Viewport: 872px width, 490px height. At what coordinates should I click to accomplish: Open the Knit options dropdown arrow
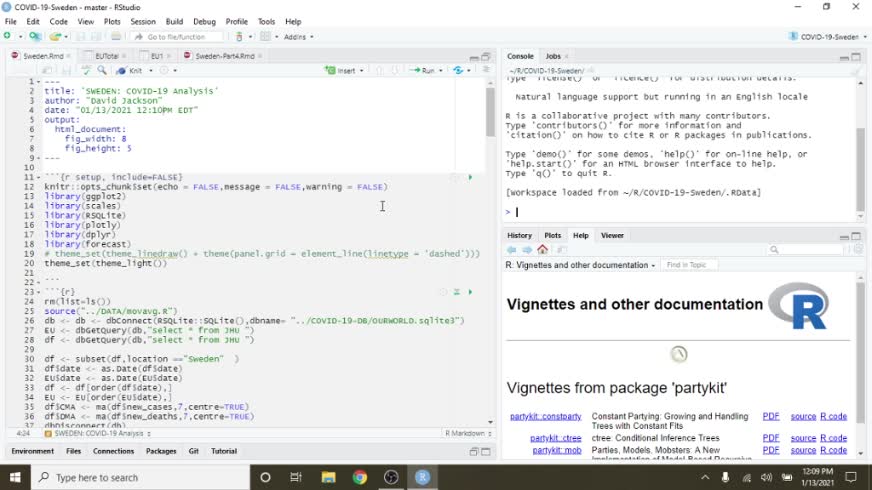pyautogui.click(x=151, y=71)
